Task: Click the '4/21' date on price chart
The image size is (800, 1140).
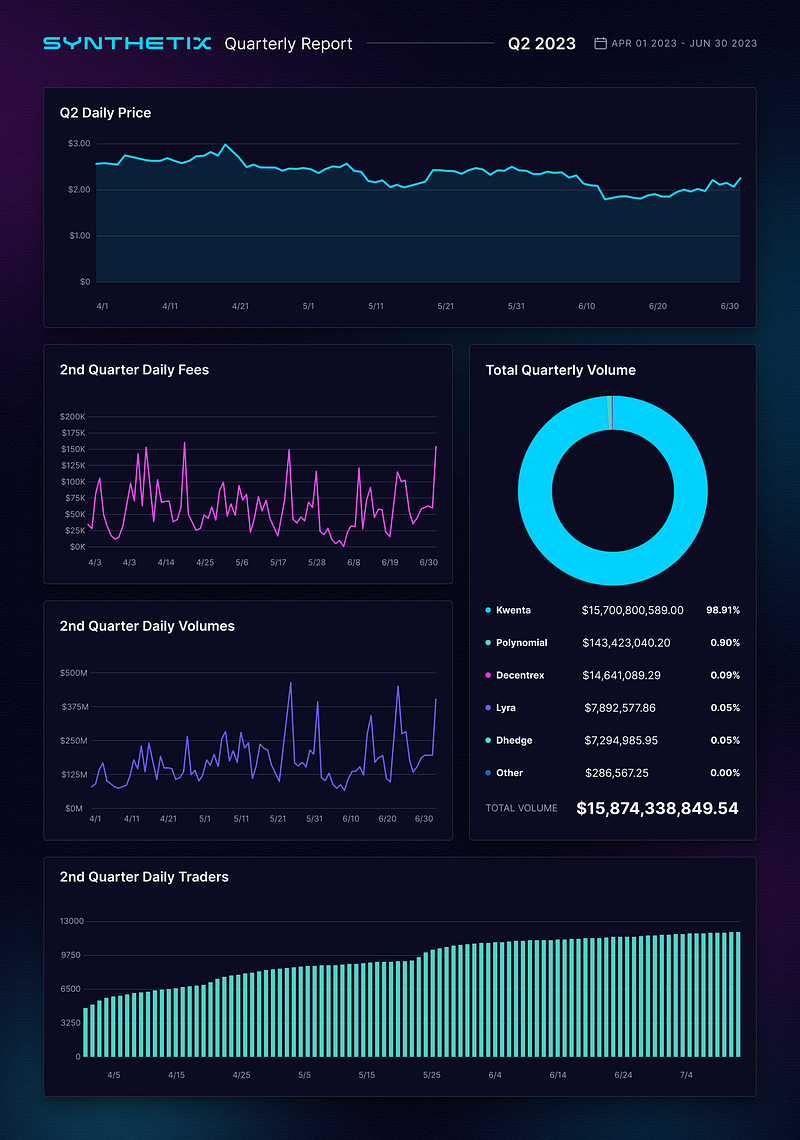Action: click(x=240, y=306)
